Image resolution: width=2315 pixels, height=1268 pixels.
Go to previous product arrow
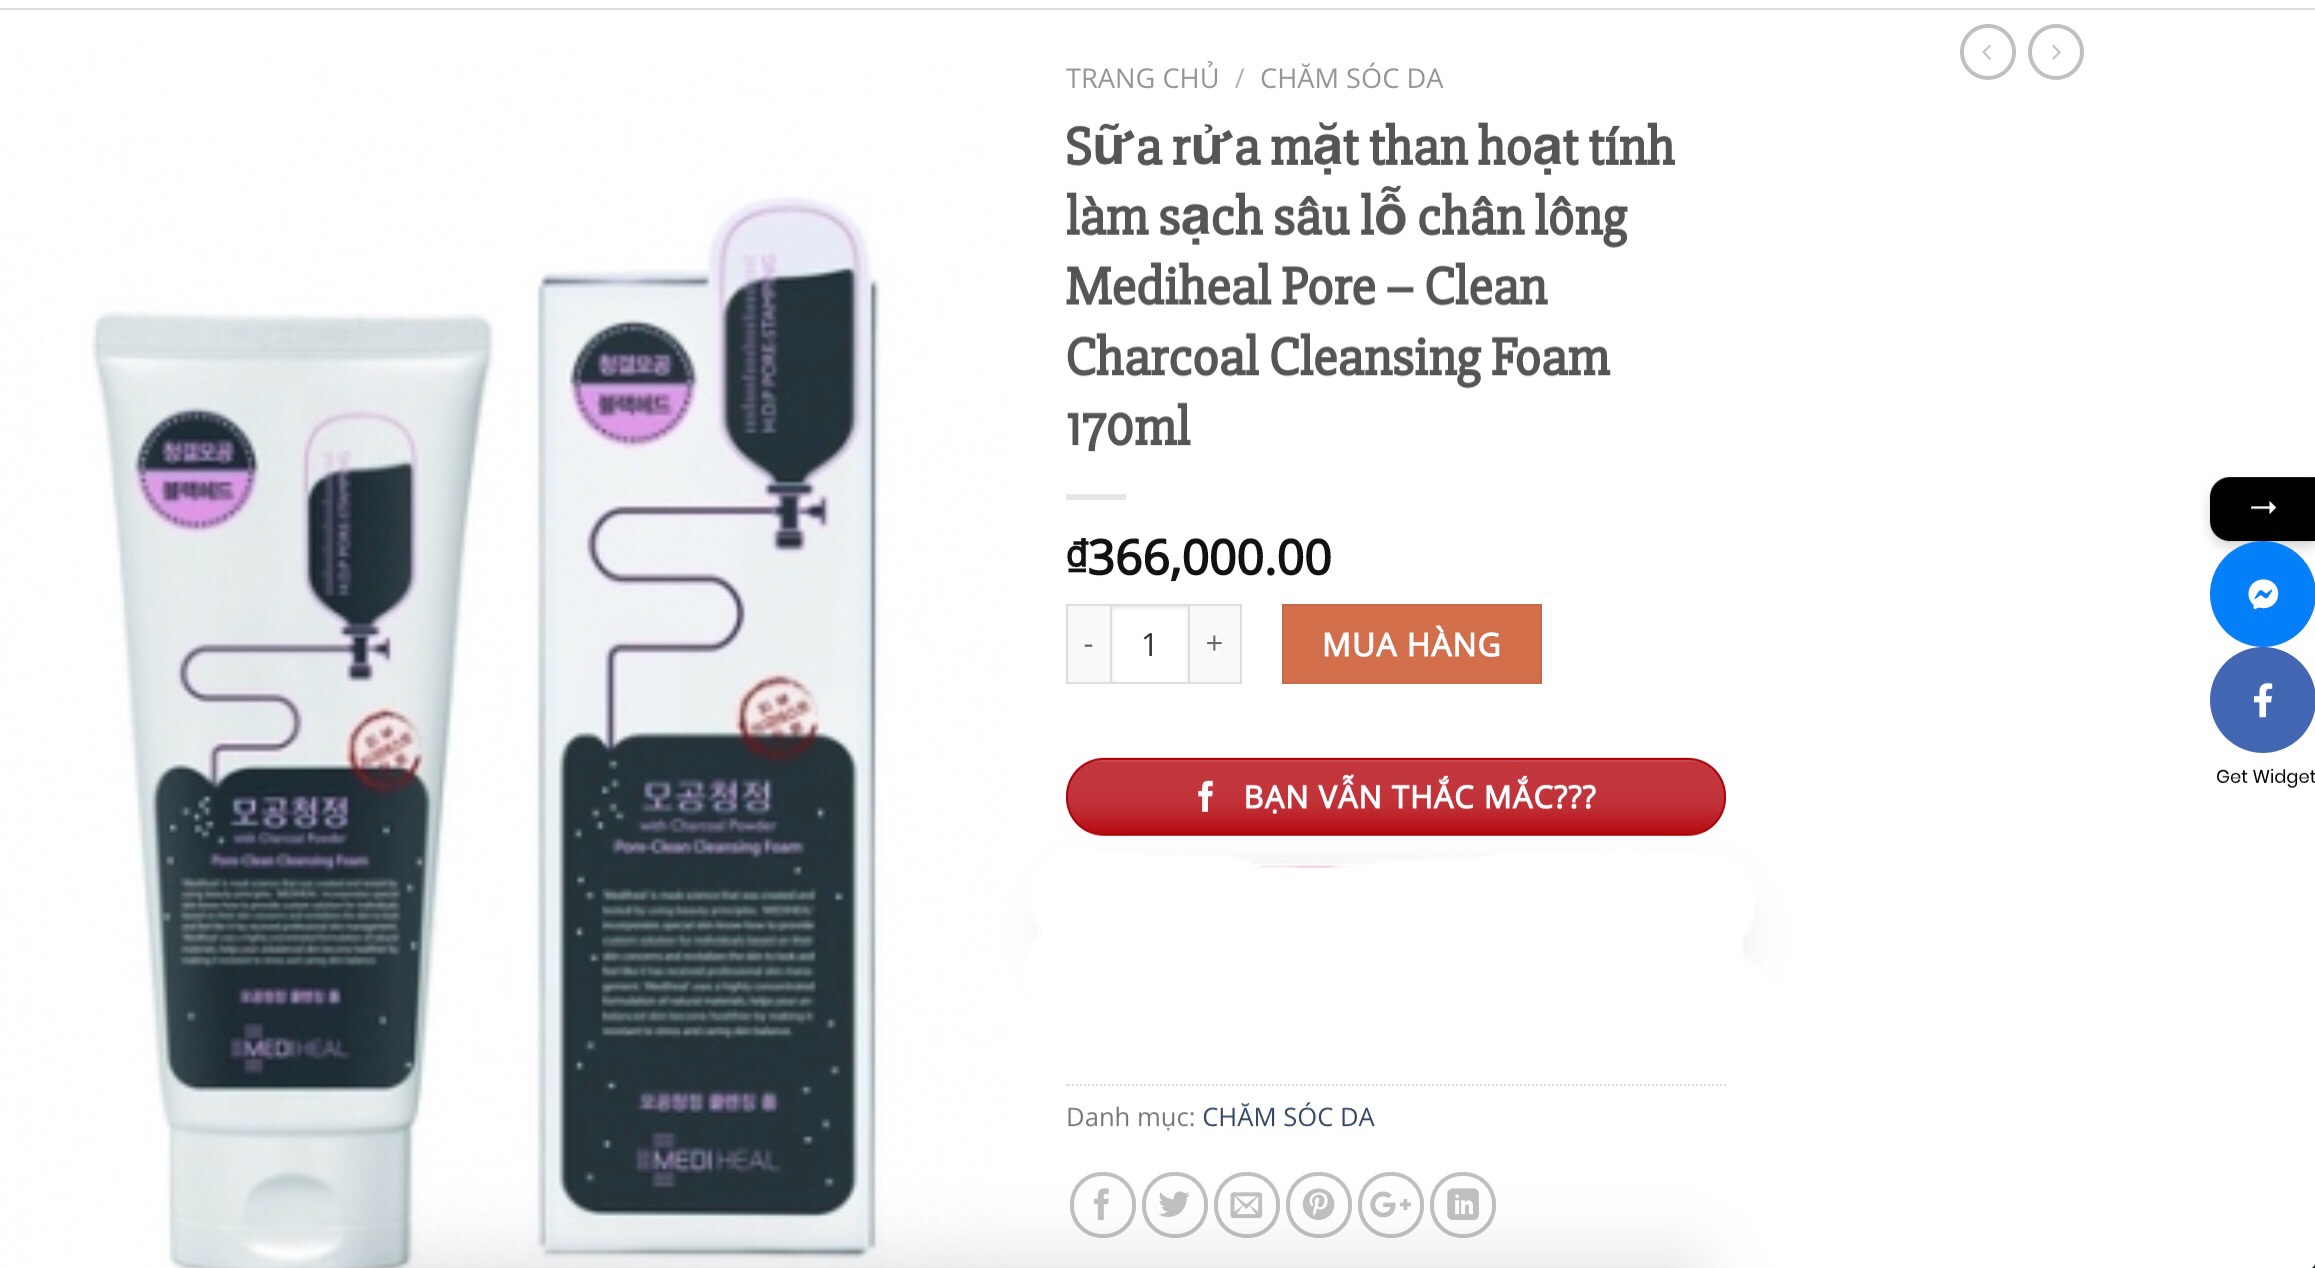(1987, 52)
